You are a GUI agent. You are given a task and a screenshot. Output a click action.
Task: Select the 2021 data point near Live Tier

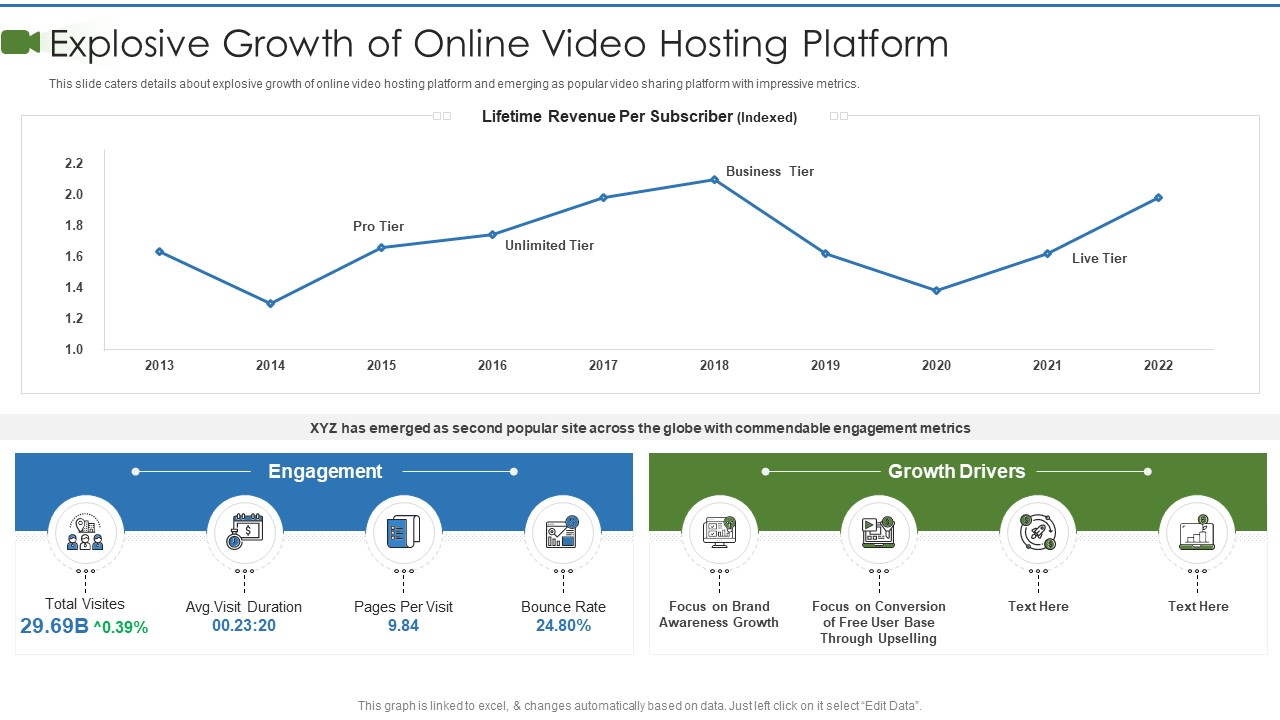point(1047,254)
